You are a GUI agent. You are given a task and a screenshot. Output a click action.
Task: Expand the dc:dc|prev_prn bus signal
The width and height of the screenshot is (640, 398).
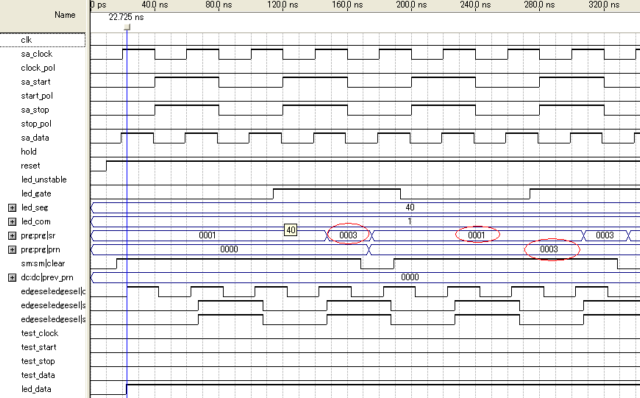click(12, 278)
